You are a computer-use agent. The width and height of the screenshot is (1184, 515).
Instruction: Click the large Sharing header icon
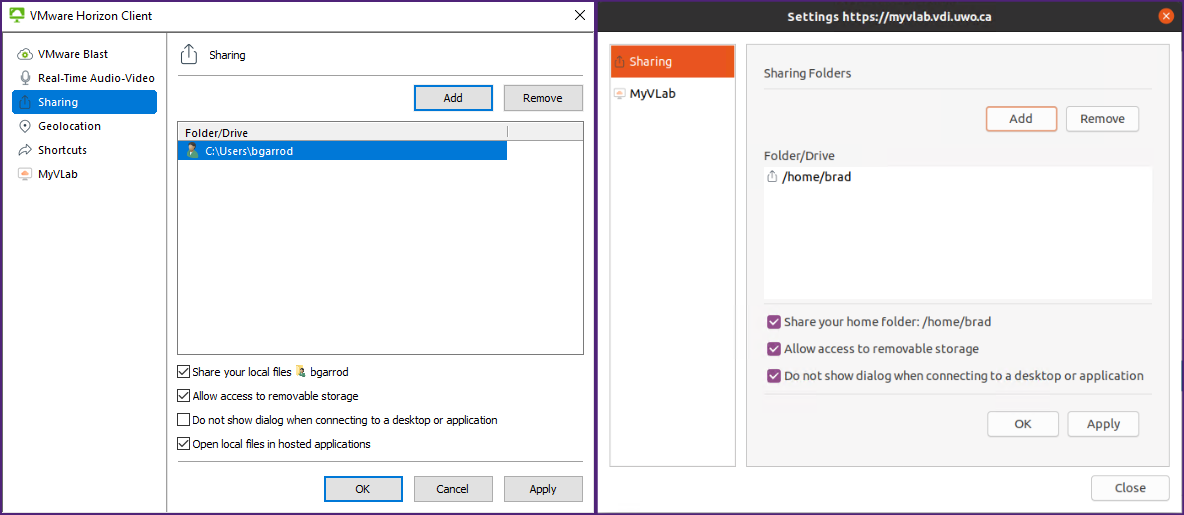pyautogui.click(x=188, y=54)
